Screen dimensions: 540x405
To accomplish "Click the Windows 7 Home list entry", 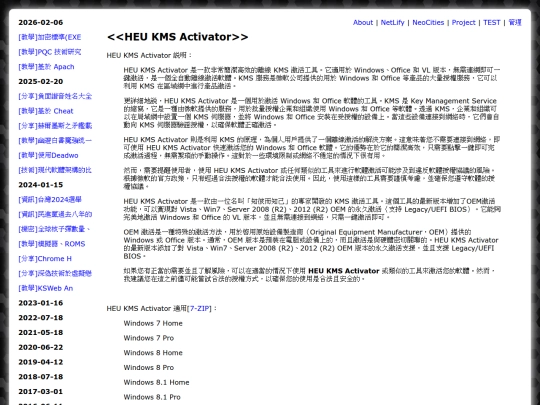I will 153,323.
